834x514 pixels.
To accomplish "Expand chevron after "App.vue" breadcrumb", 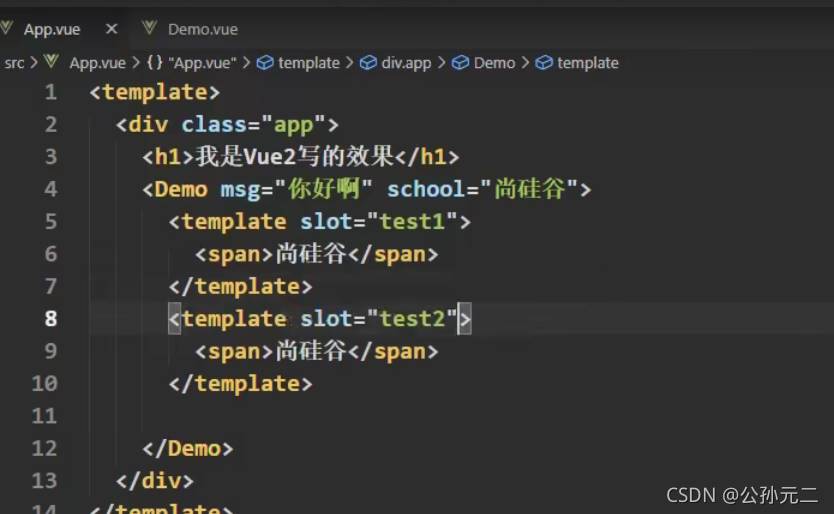I will pos(246,63).
